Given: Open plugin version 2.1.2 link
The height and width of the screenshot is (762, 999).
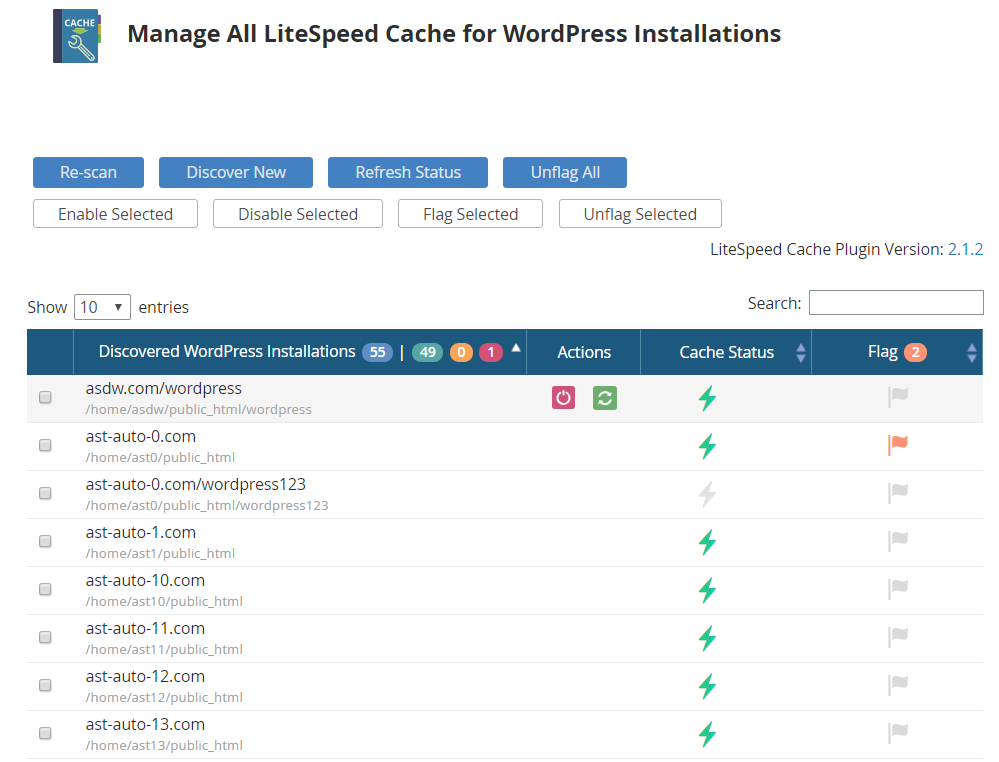Looking at the screenshot, I should click(965, 249).
